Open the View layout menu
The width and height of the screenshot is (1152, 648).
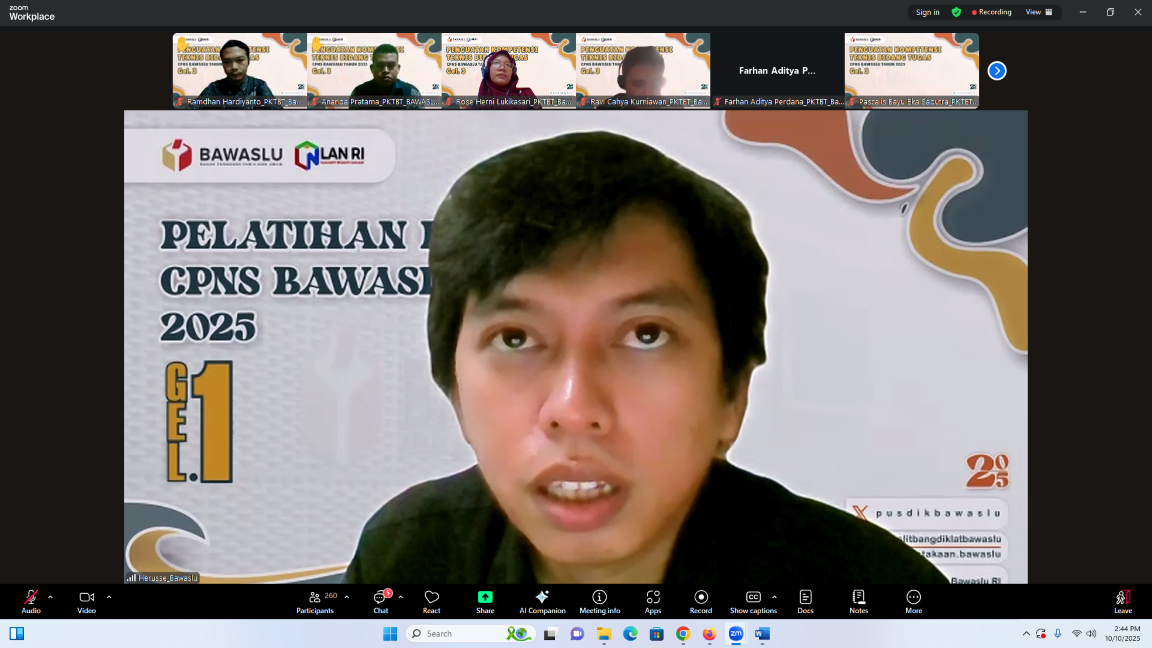[1039, 12]
